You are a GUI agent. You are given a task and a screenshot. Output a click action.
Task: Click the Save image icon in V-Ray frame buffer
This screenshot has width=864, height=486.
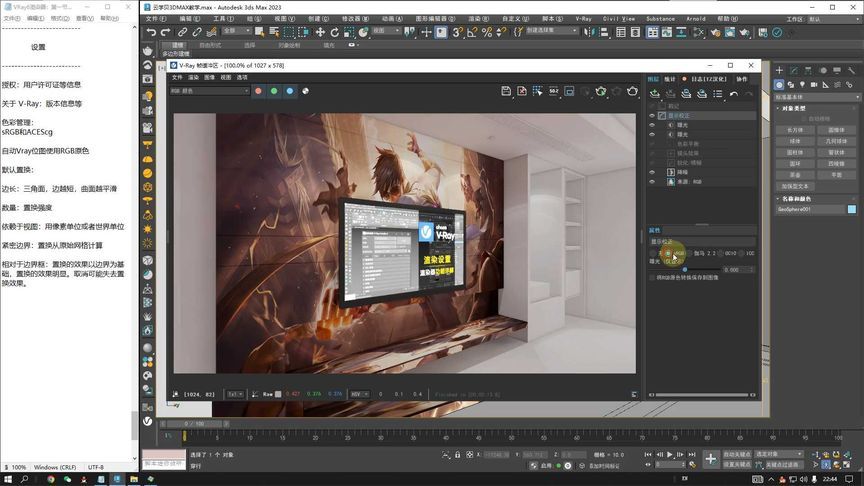[x=507, y=91]
